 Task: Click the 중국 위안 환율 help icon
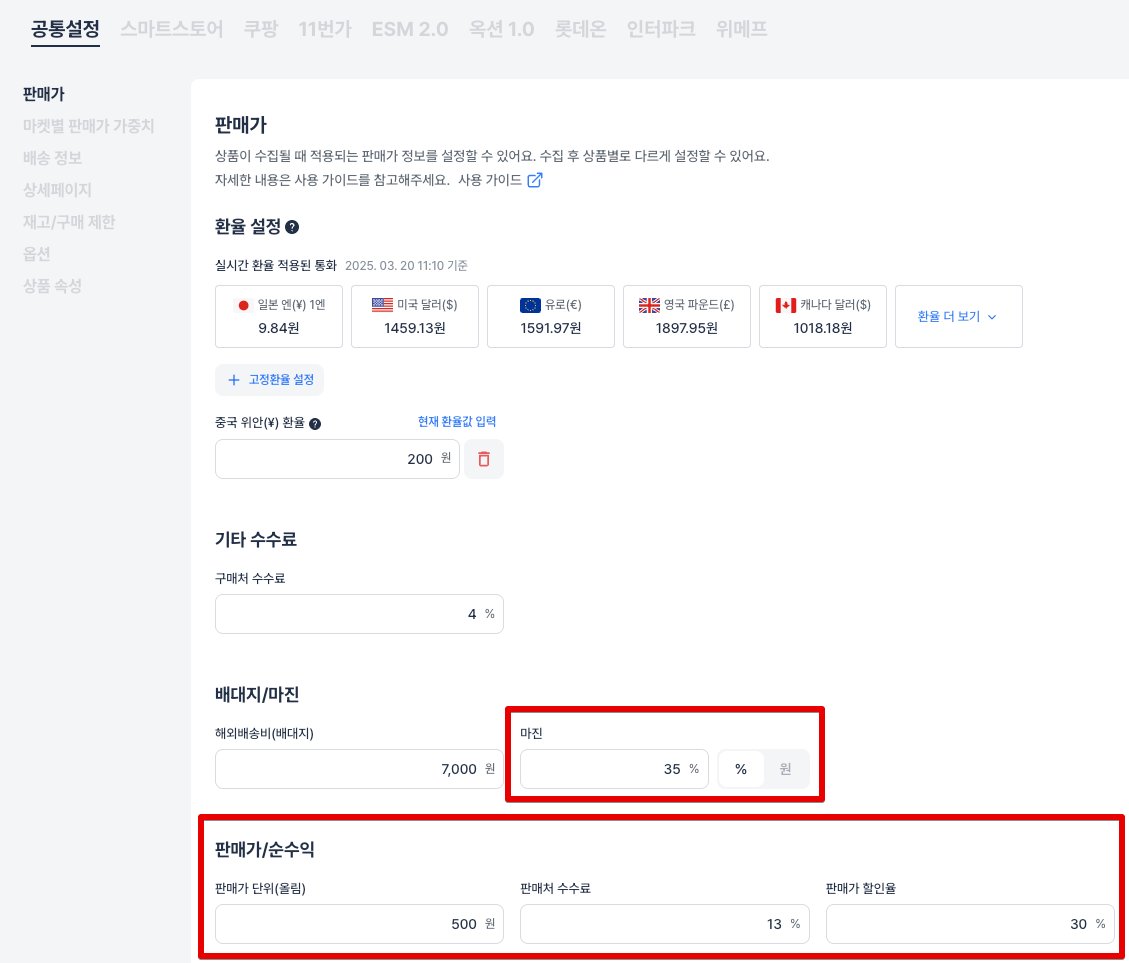(315, 424)
